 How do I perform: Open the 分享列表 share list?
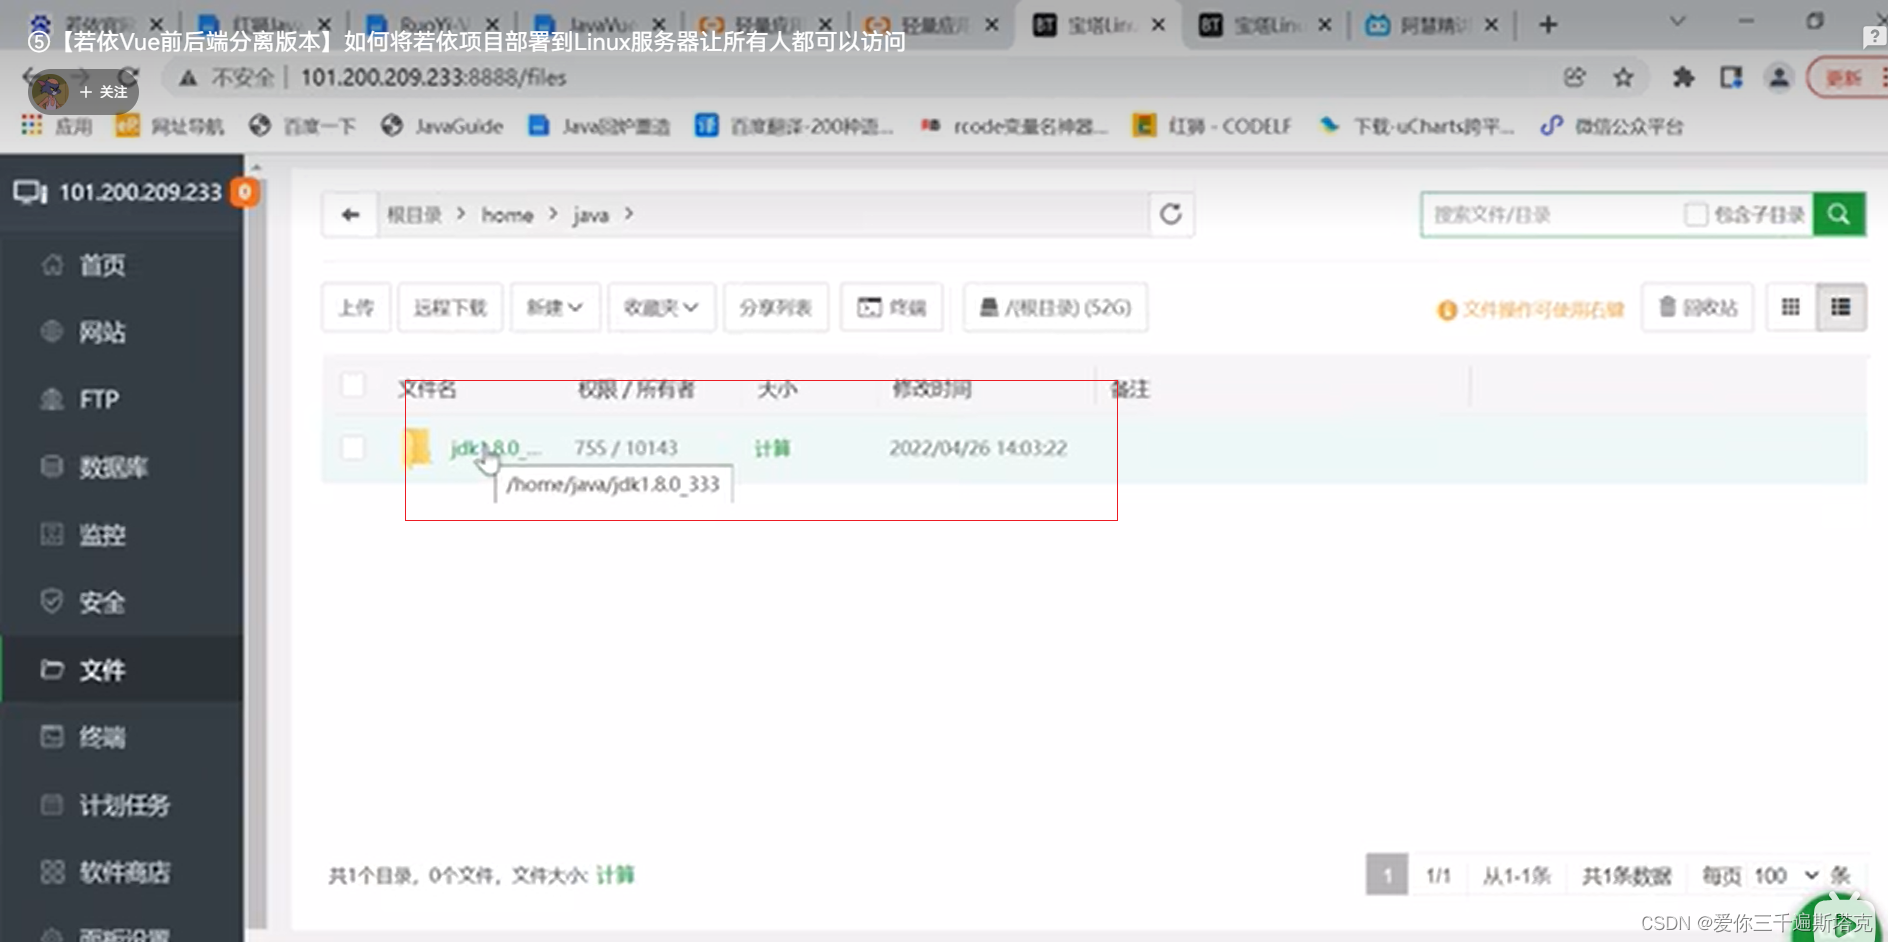[x=776, y=307]
